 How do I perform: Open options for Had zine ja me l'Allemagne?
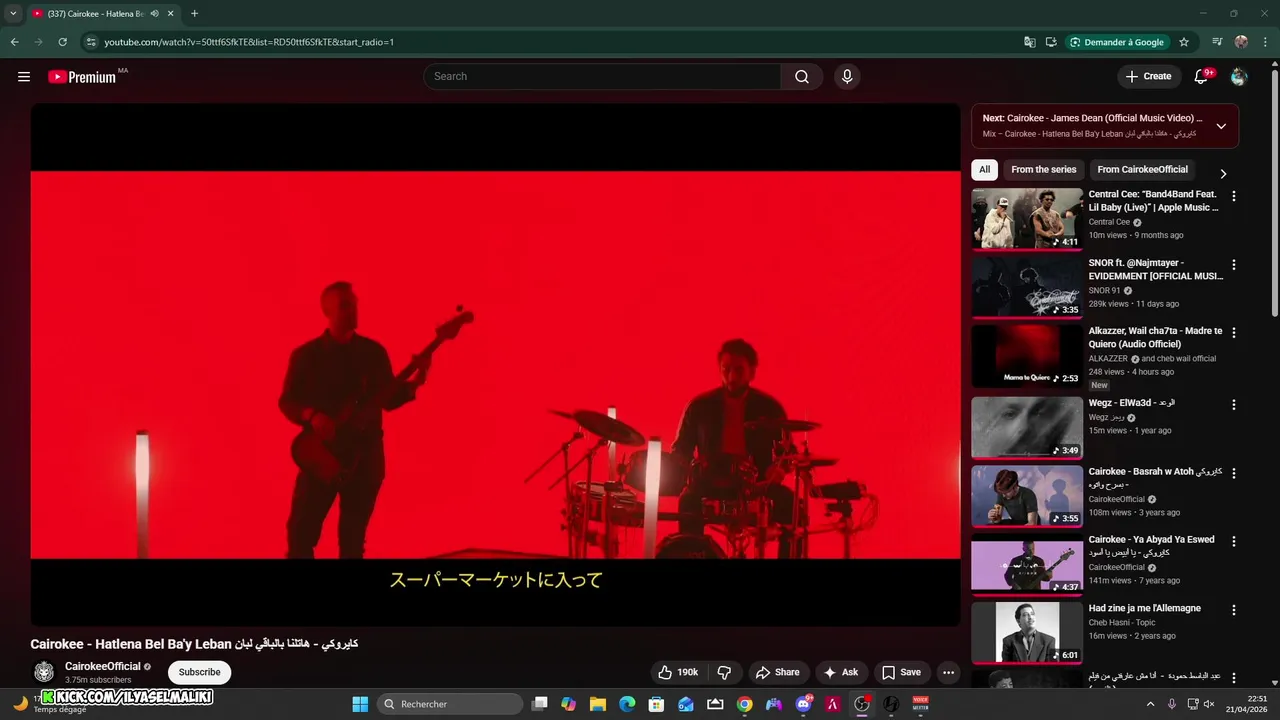1233,610
